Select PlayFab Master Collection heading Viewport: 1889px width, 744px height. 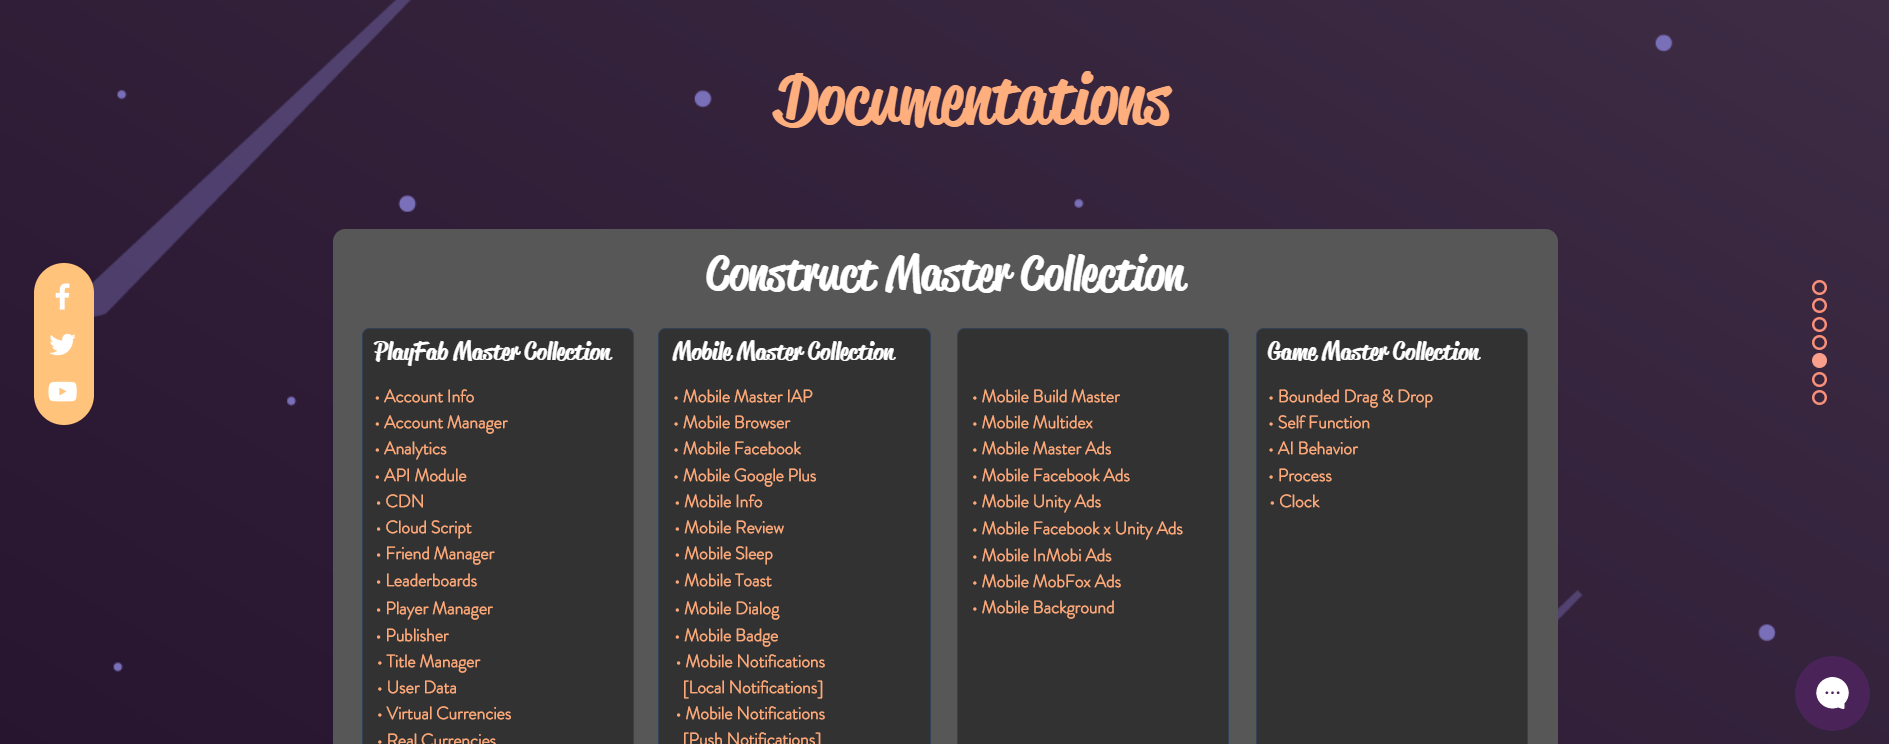coord(492,352)
